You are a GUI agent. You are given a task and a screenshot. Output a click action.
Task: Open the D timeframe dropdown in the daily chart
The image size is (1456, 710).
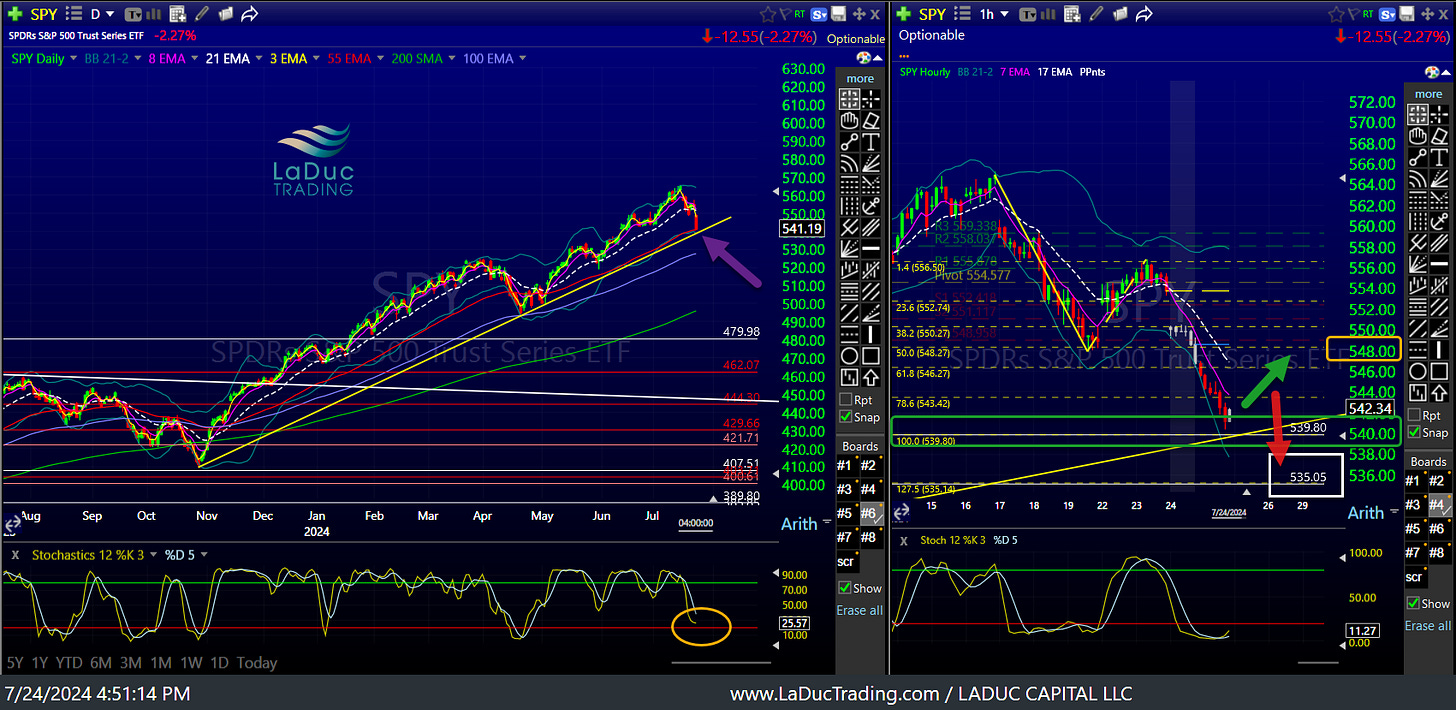coord(102,14)
